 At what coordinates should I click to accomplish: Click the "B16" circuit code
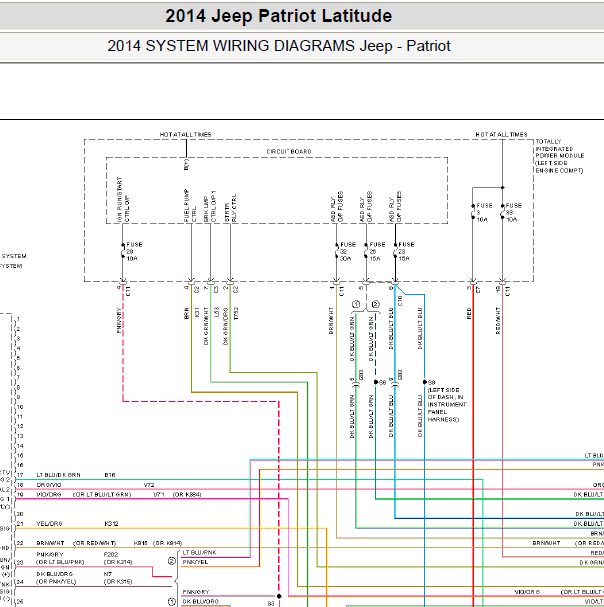point(110,475)
